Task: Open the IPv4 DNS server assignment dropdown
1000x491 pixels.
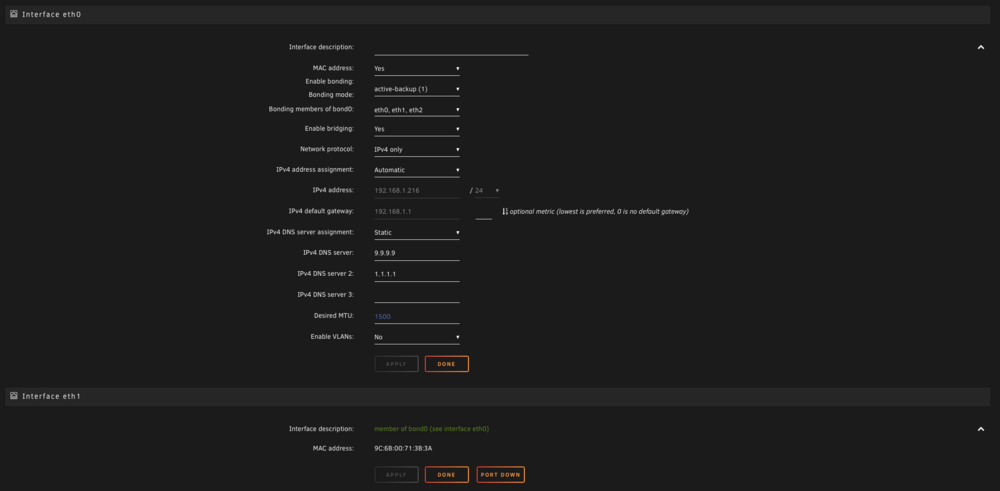Action: click(416, 233)
